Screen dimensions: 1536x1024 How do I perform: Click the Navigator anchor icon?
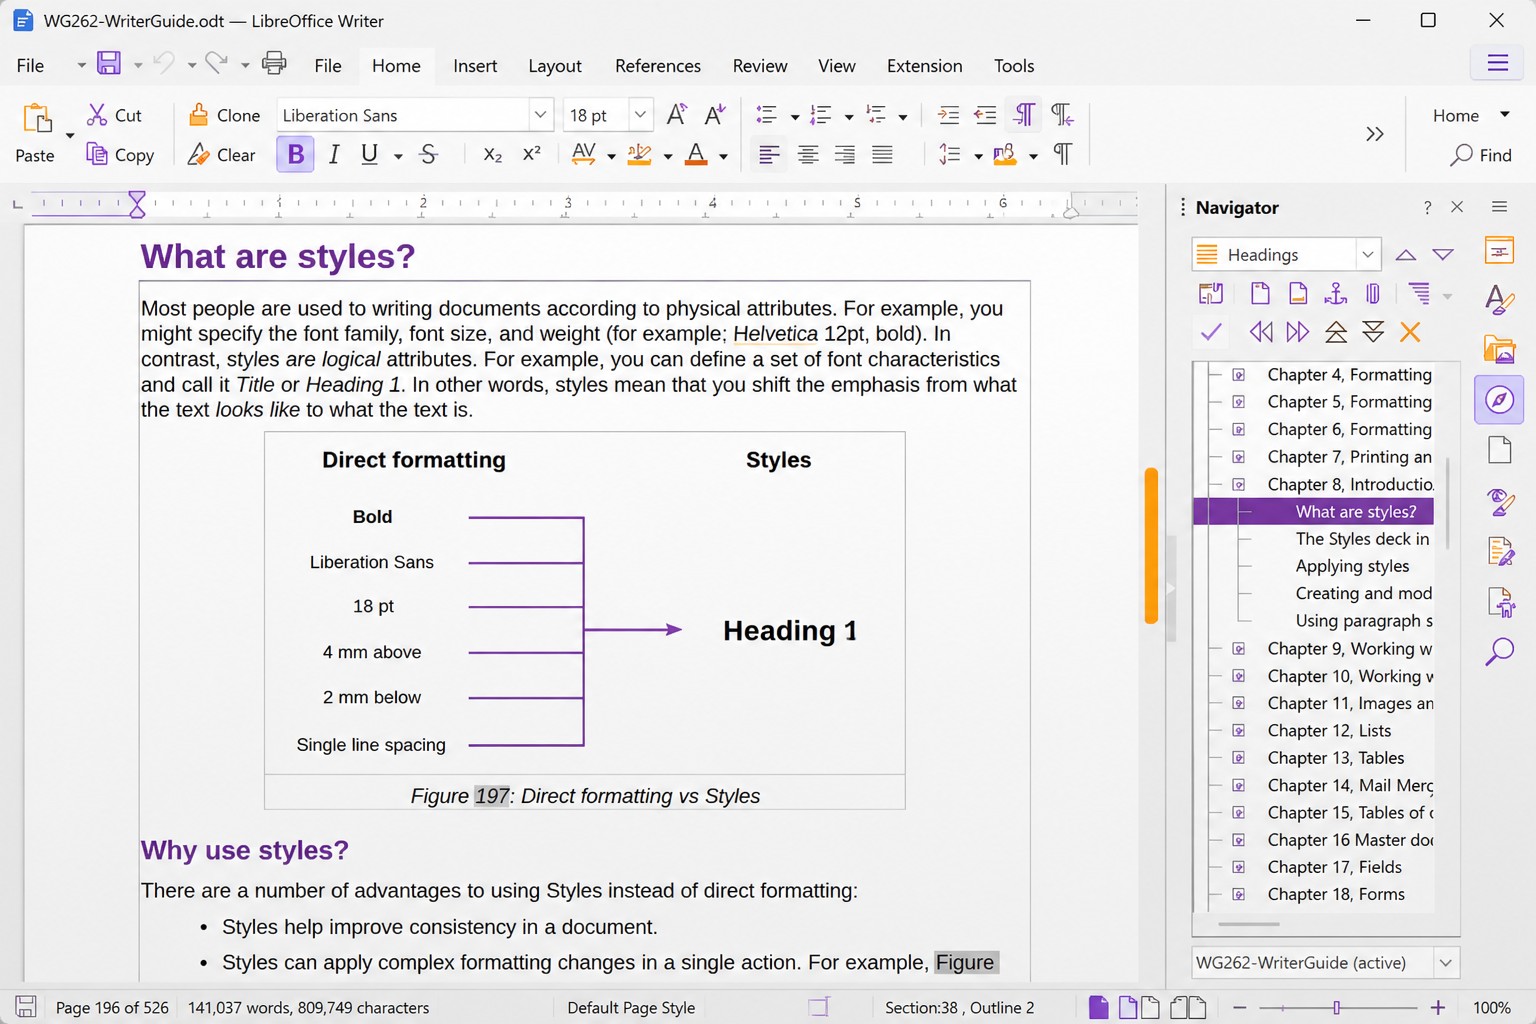coord(1336,293)
